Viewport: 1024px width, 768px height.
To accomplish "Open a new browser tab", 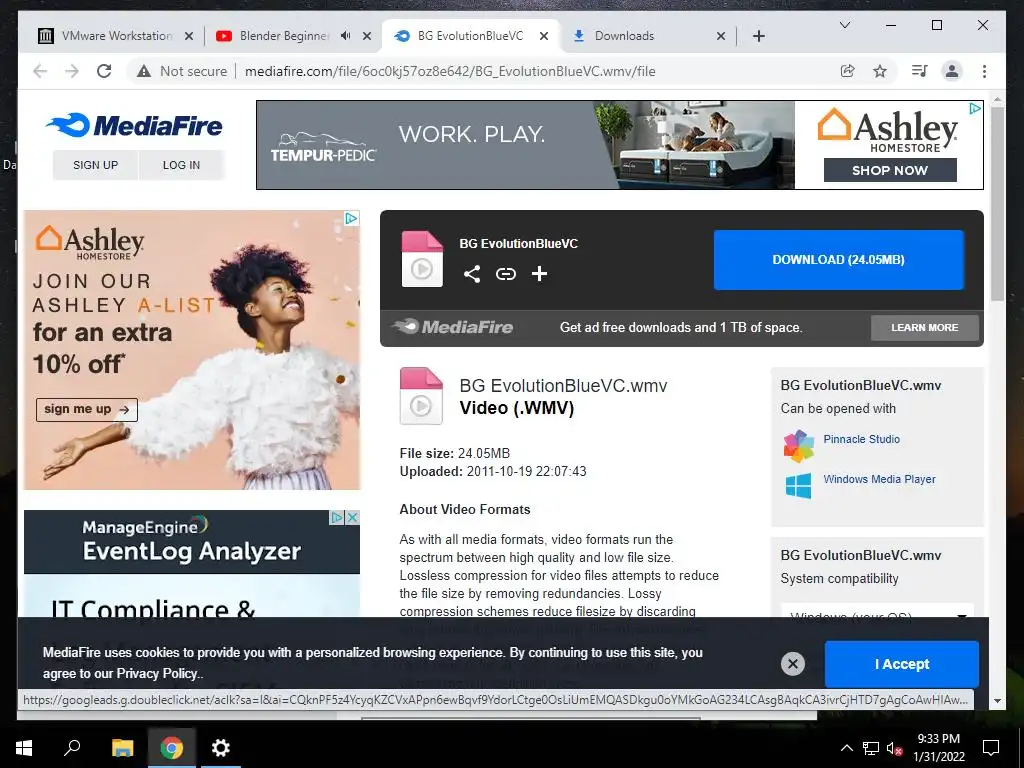I will (759, 36).
